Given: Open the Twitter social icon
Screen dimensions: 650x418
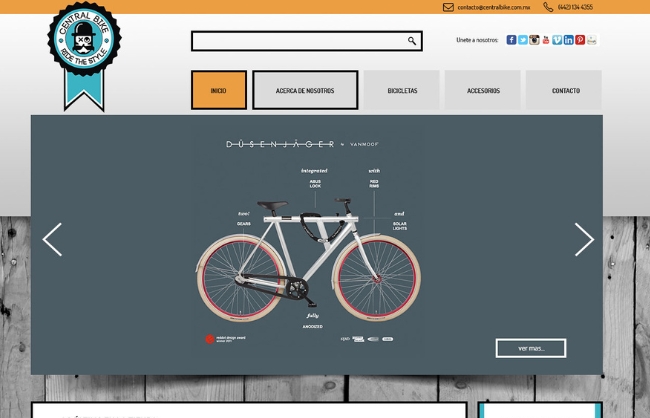Looking at the screenshot, I should 523,40.
